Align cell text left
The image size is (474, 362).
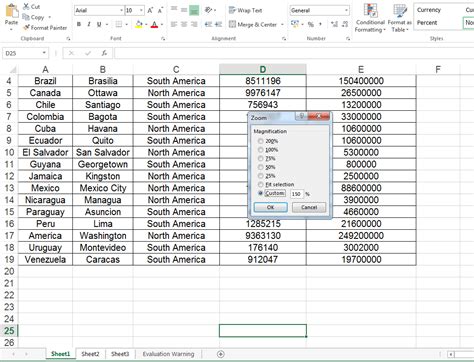(x=174, y=24)
